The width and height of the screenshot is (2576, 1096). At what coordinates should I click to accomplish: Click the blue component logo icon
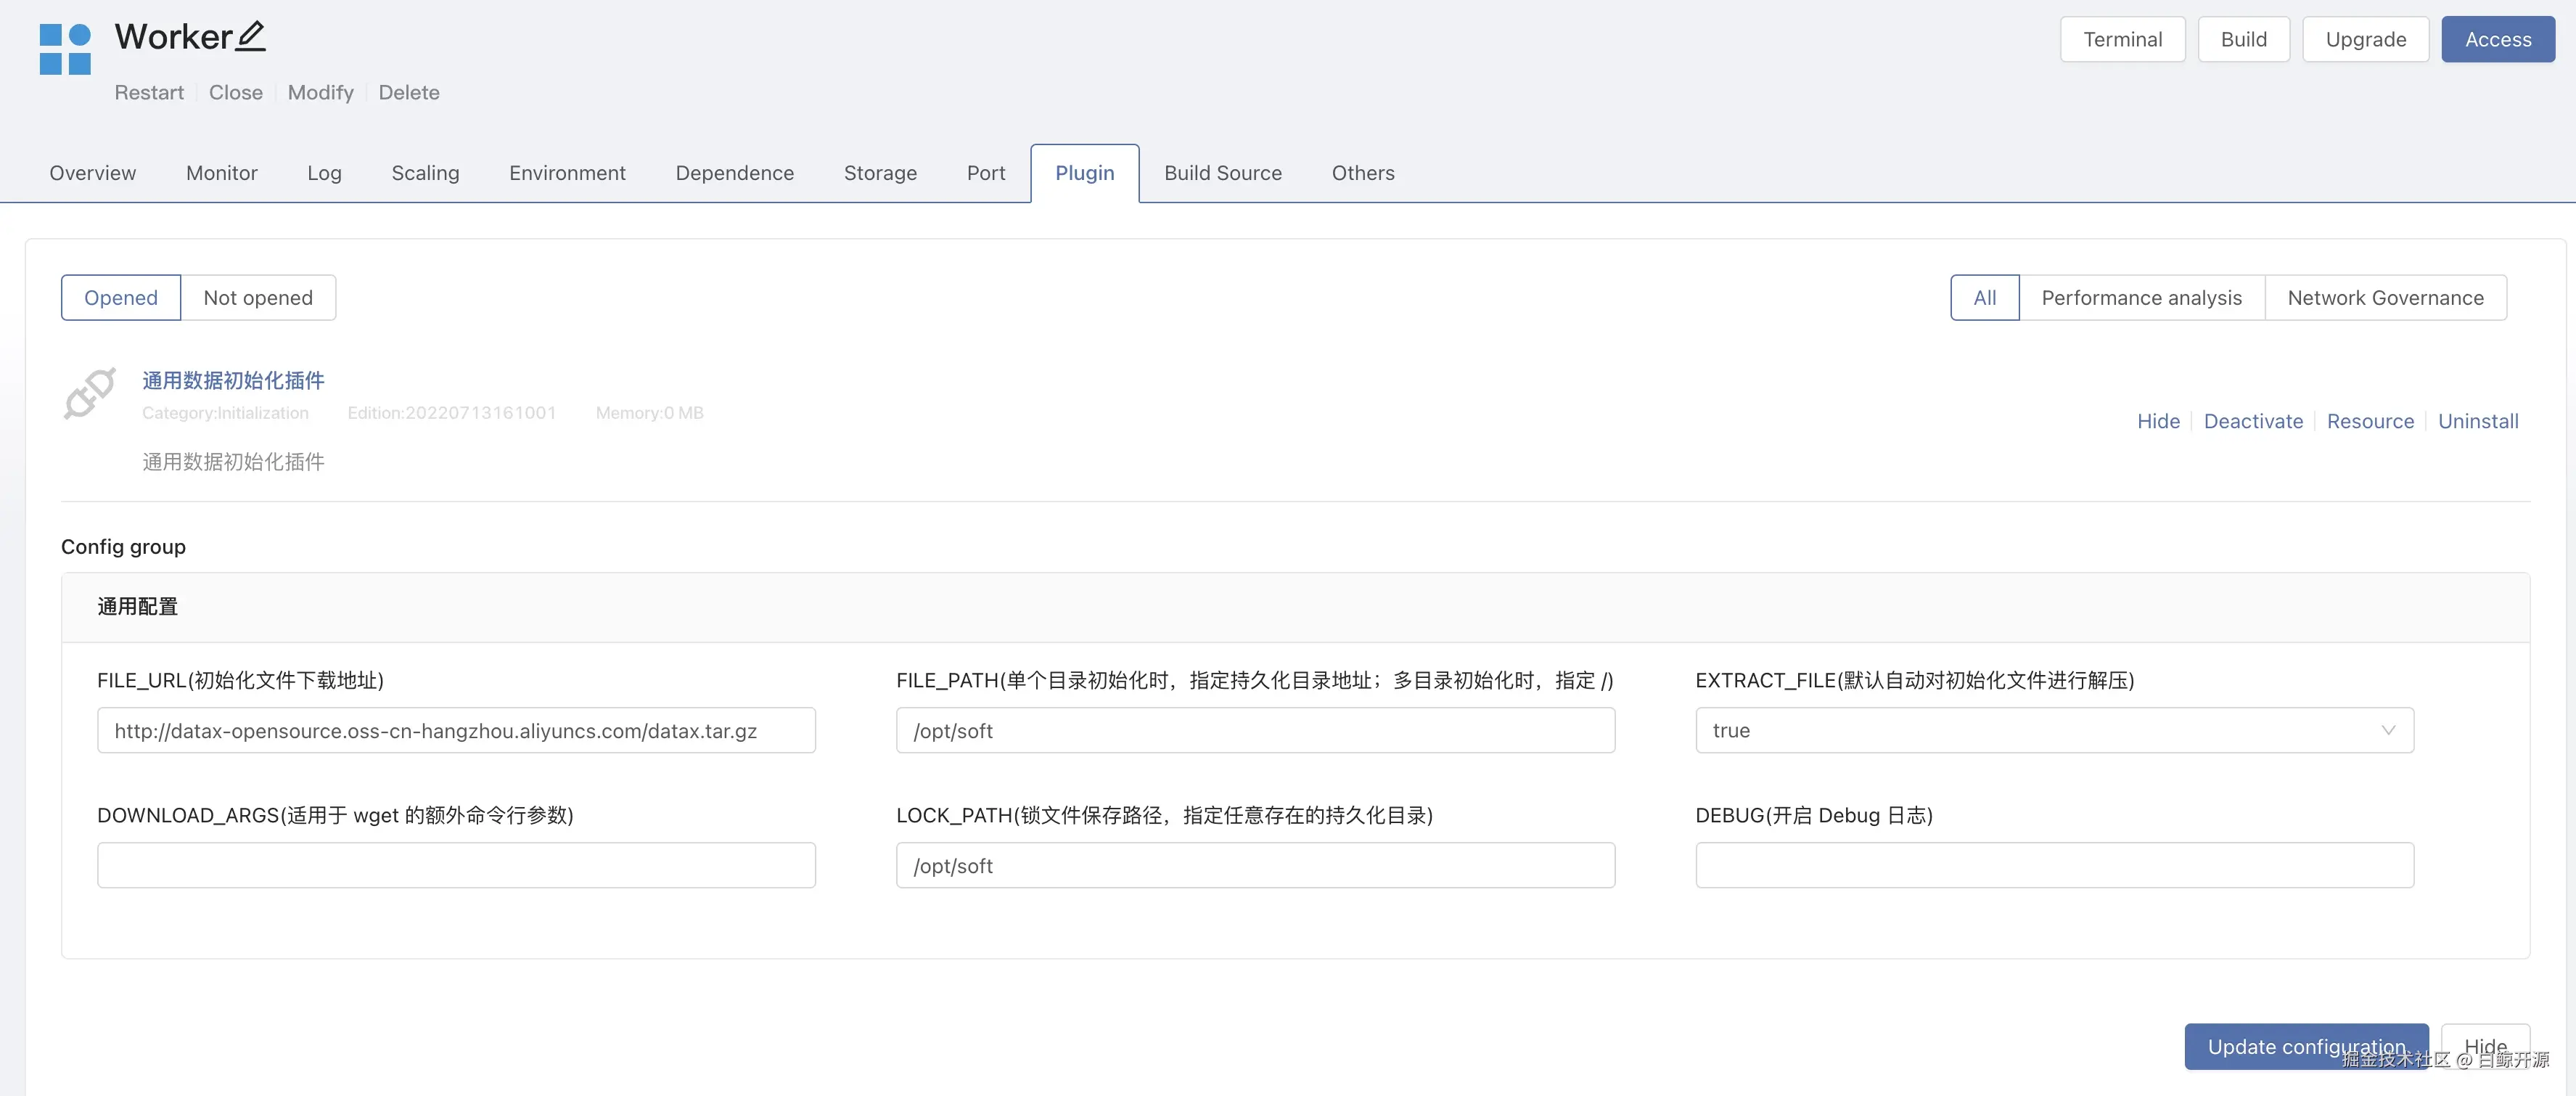65,49
